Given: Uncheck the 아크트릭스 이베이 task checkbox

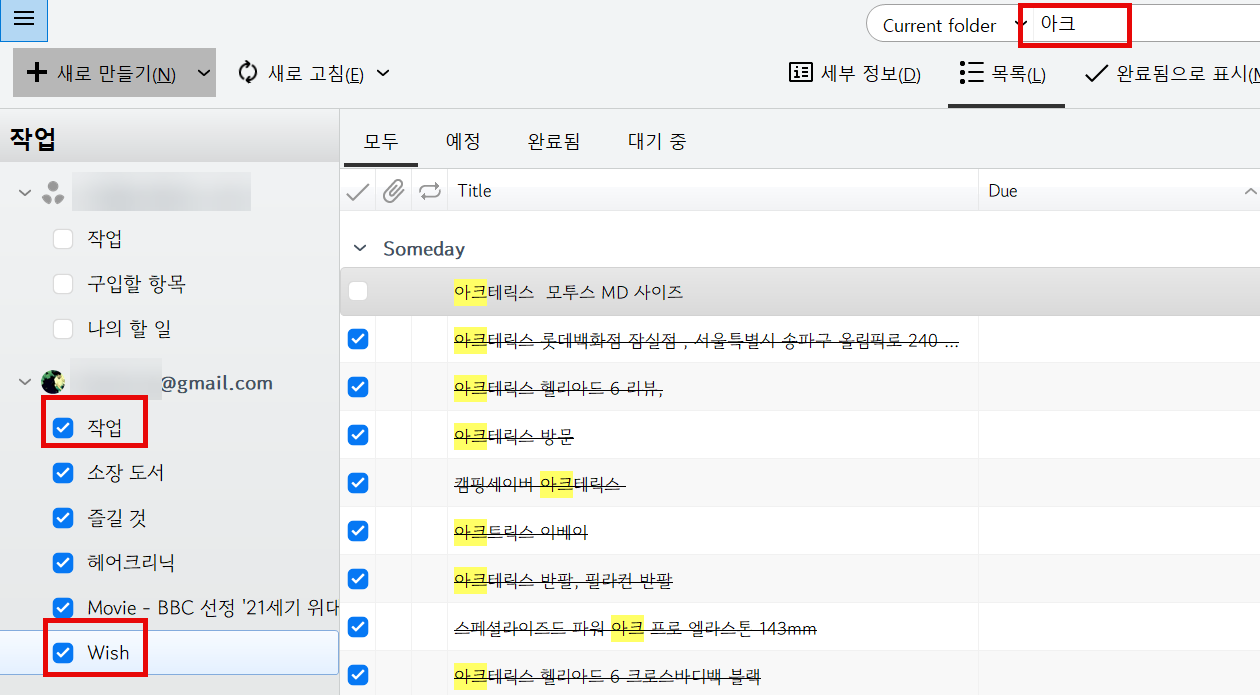Looking at the screenshot, I should [x=358, y=531].
